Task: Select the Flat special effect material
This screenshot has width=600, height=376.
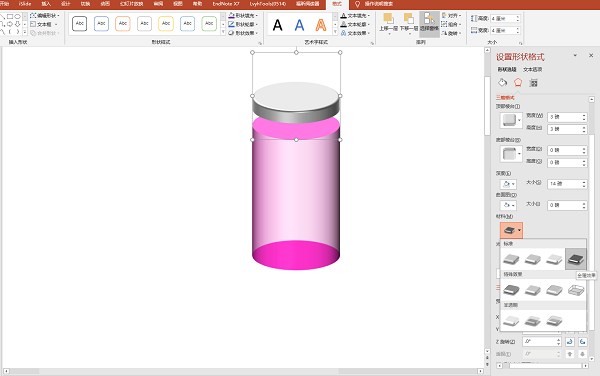Action: pos(554,290)
